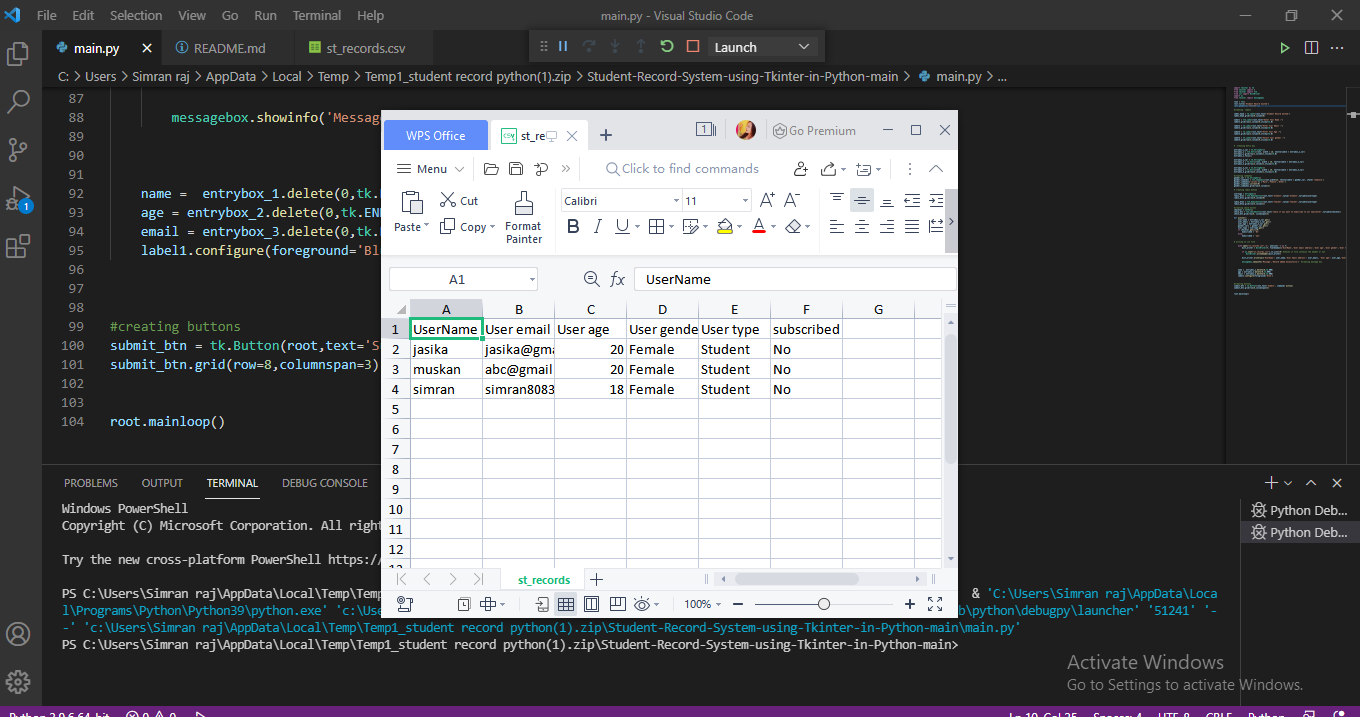The width and height of the screenshot is (1360, 717).
Task: Split the VS Code editor right
Action: point(1311,47)
